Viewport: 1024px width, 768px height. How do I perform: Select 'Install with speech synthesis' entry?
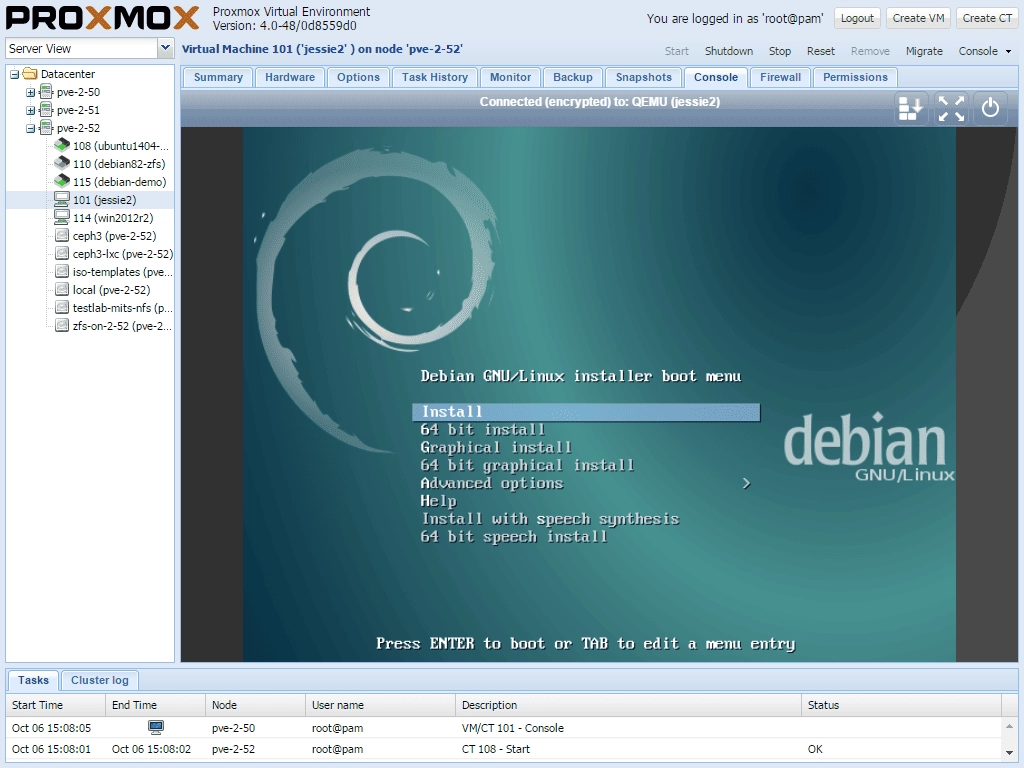click(550, 519)
